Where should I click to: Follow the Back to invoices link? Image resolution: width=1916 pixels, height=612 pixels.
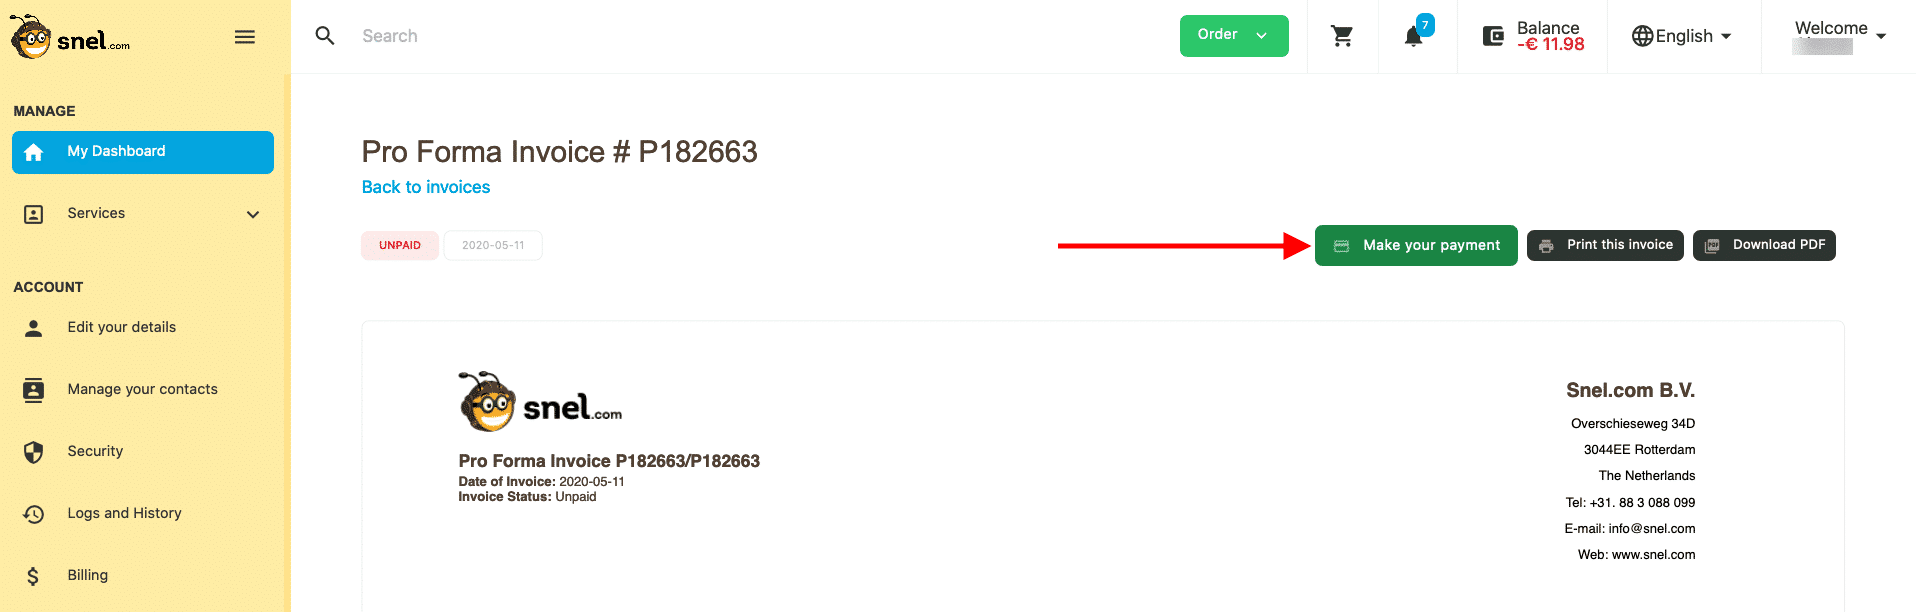pyautogui.click(x=426, y=187)
